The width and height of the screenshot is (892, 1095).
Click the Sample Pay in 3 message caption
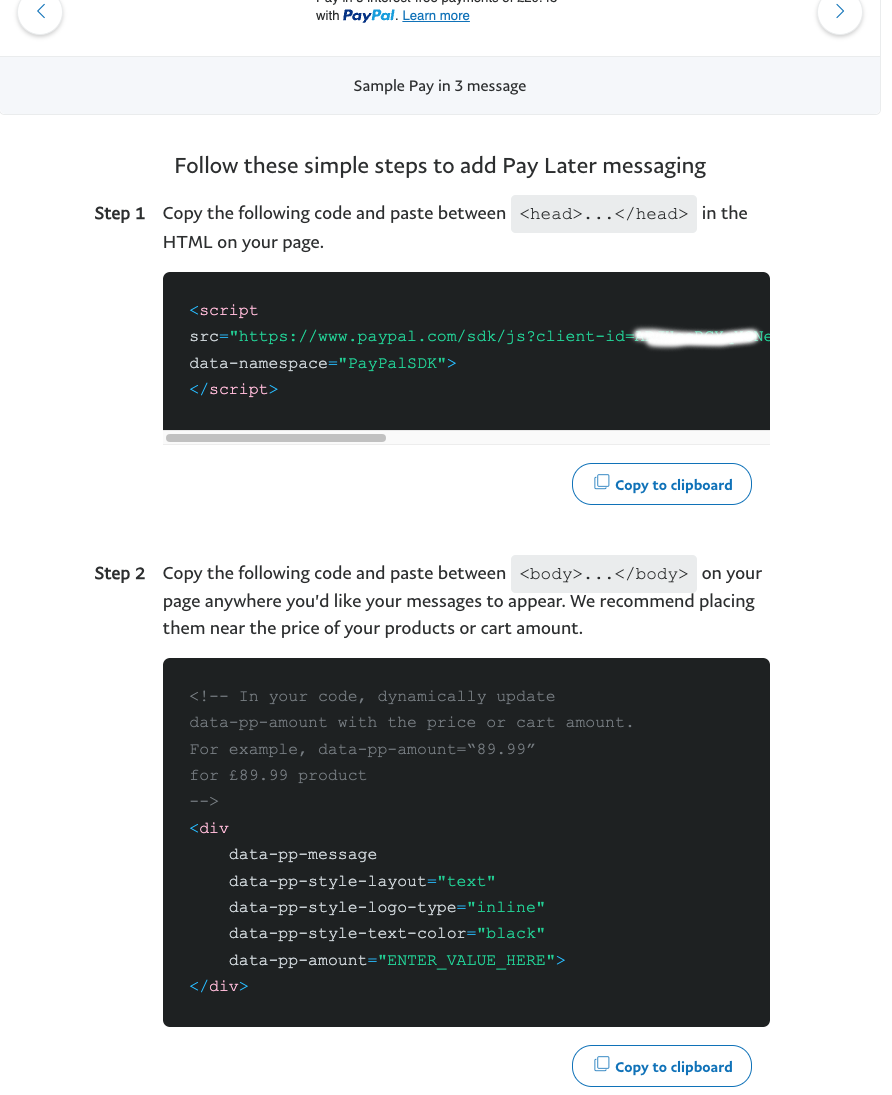click(439, 86)
